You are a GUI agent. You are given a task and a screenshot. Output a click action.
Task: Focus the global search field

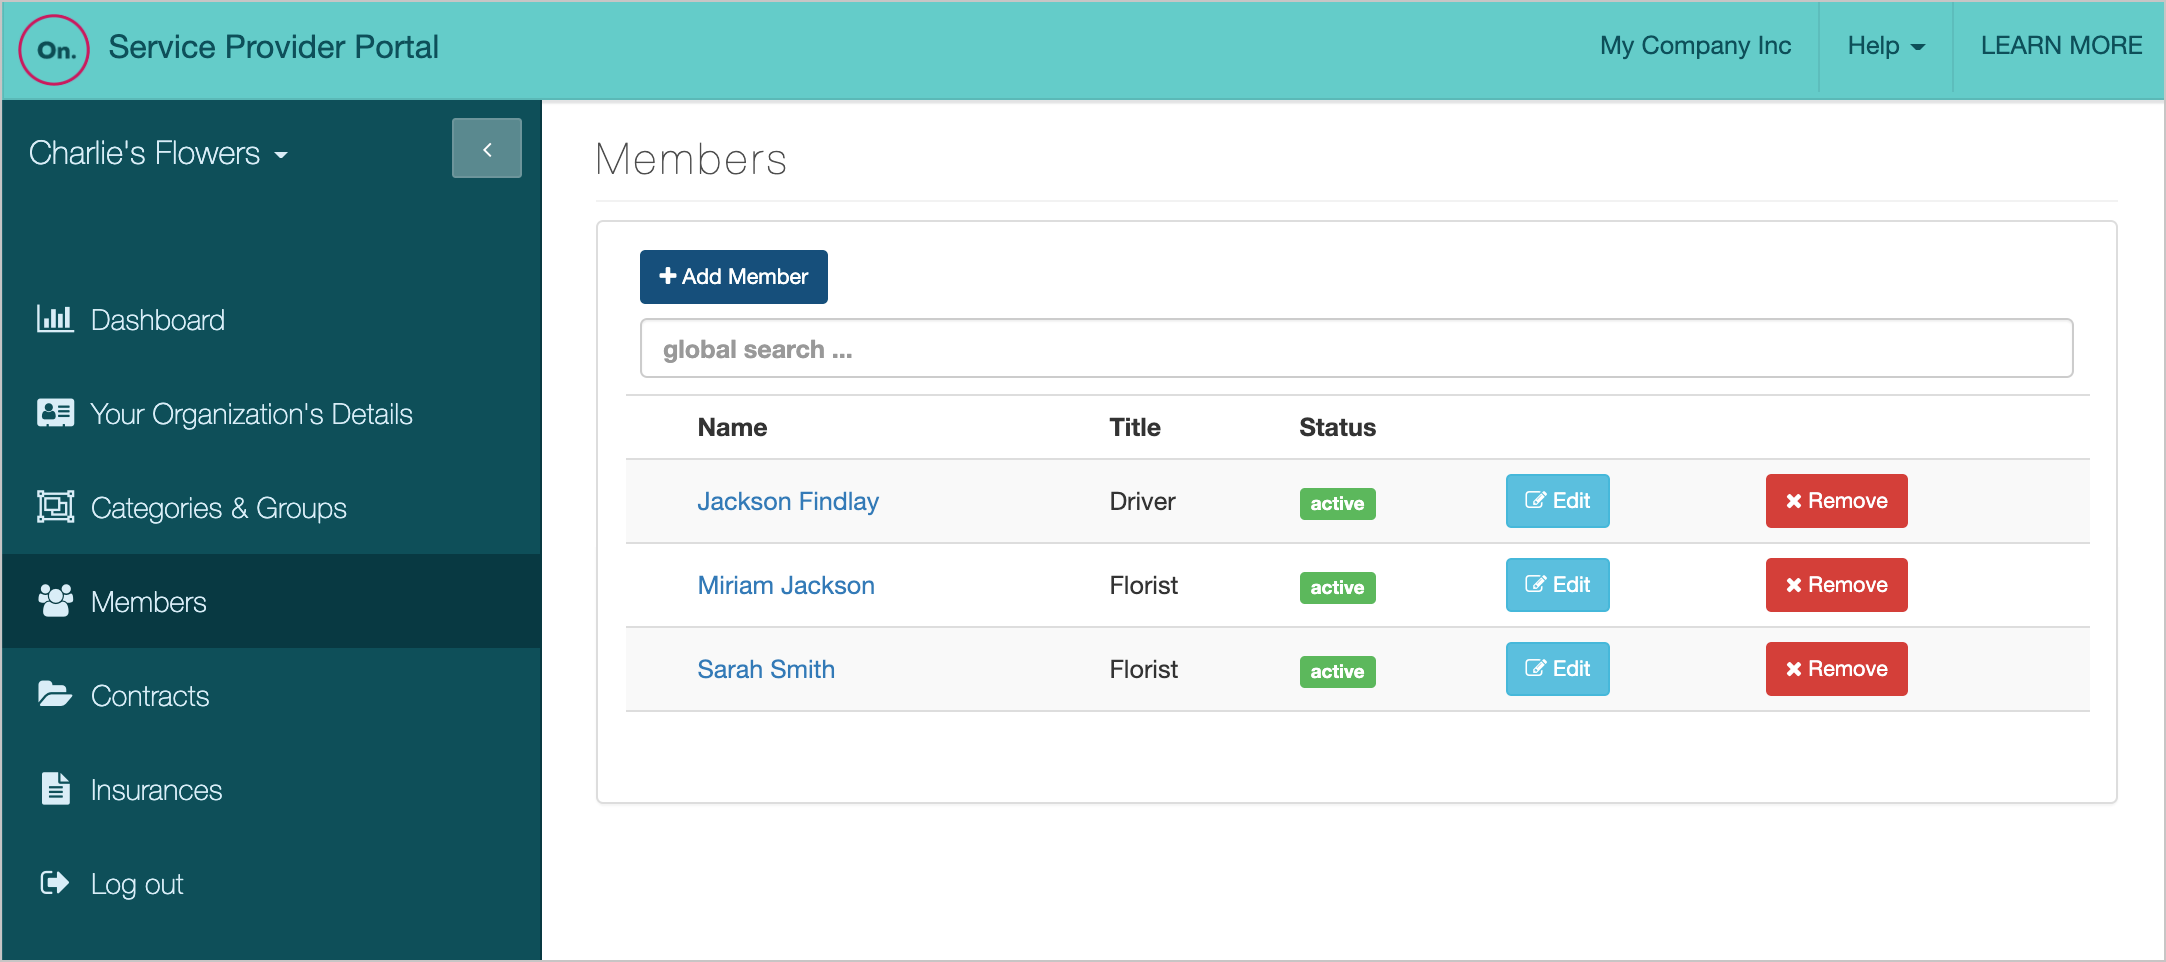[1356, 349]
